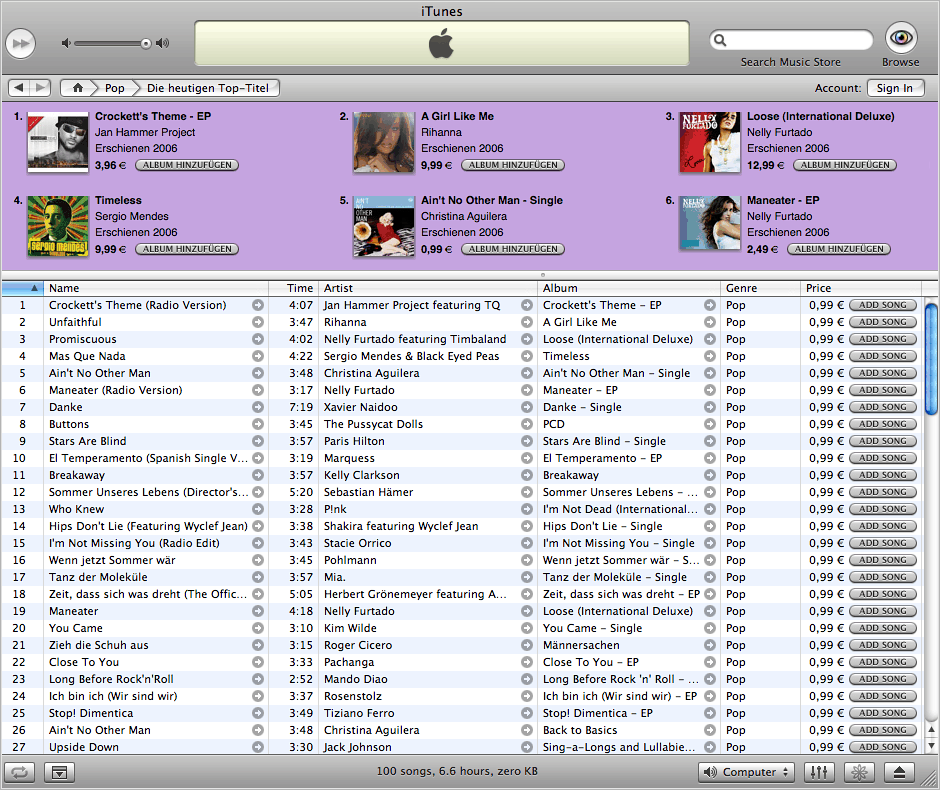Viewport: 940px width, 790px height.
Task: Click the Browse eye icon
Action: coord(900,39)
